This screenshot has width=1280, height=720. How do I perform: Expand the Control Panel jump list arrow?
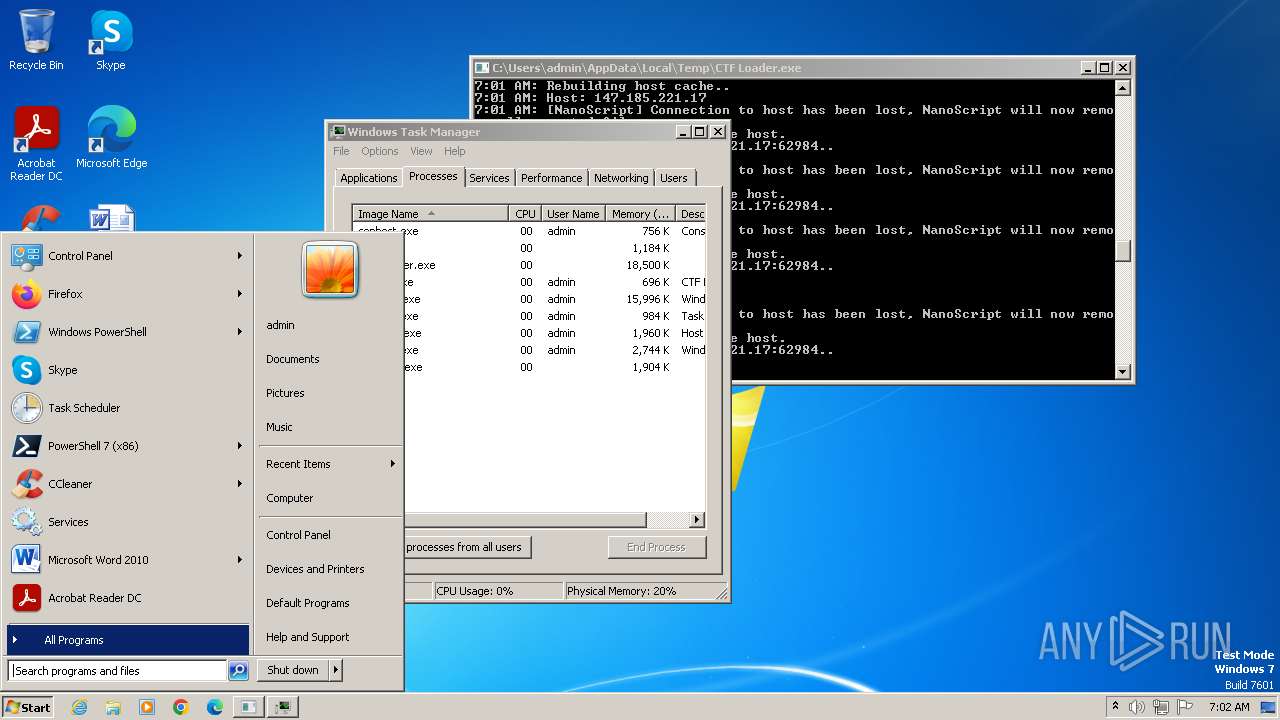click(x=240, y=256)
